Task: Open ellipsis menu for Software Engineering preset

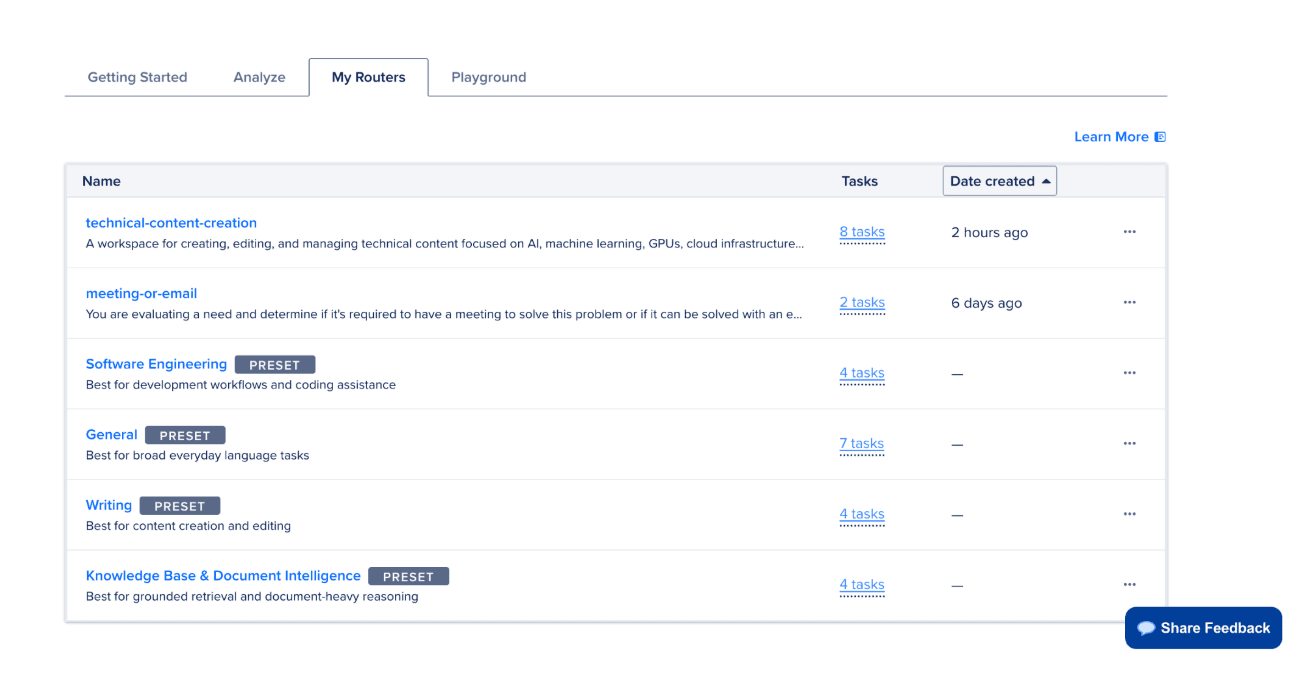Action: pos(1129,373)
